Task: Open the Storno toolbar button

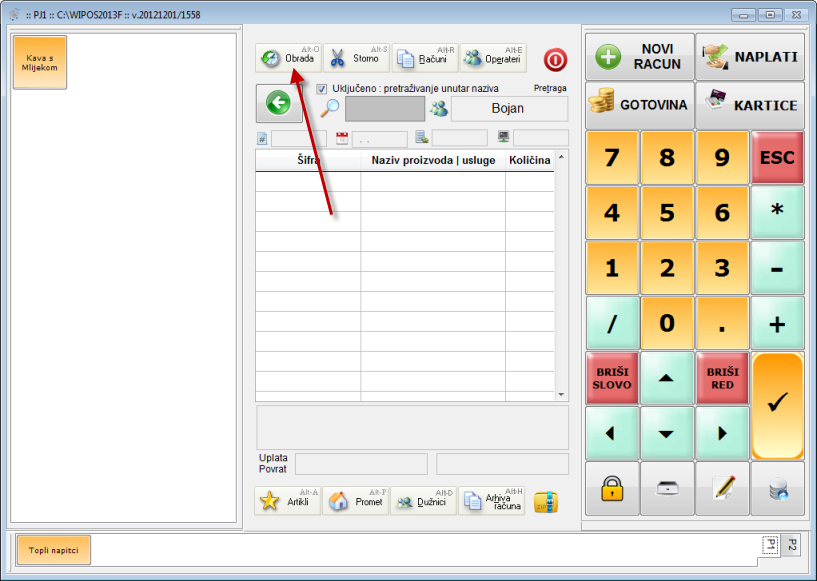Action: tap(356, 58)
